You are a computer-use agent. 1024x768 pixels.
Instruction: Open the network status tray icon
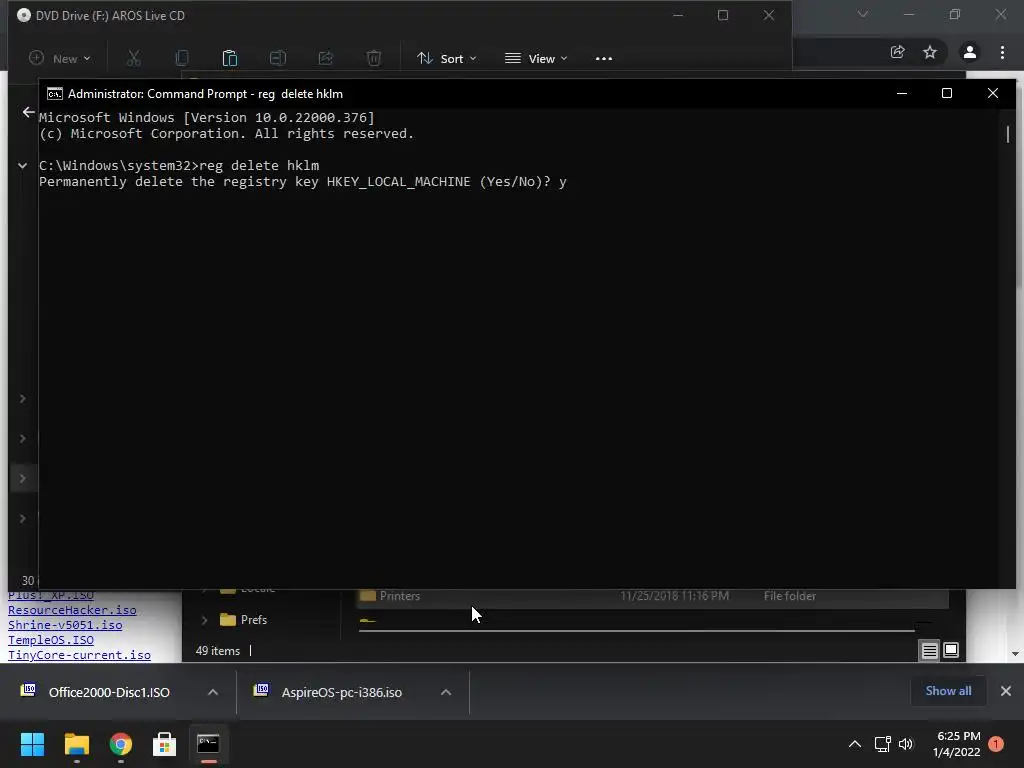(x=883, y=744)
